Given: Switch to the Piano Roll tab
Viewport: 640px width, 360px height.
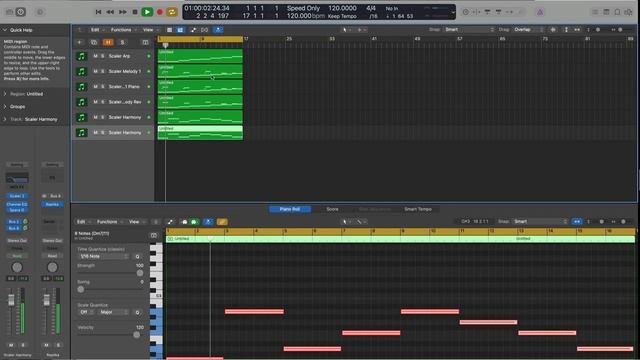Looking at the screenshot, I should pyautogui.click(x=290, y=209).
